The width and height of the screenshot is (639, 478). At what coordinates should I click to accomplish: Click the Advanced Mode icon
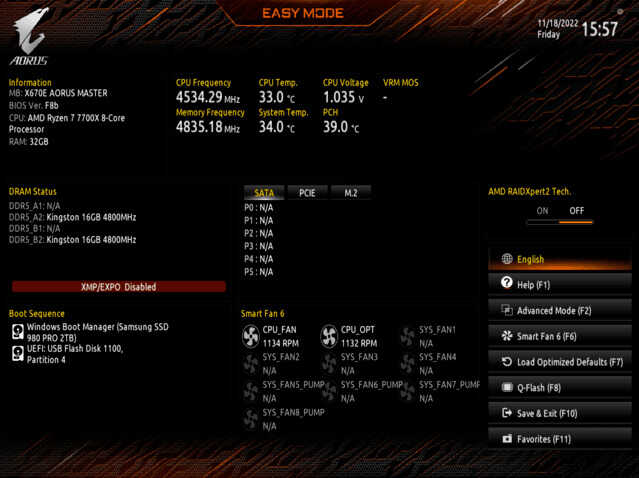[507, 310]
